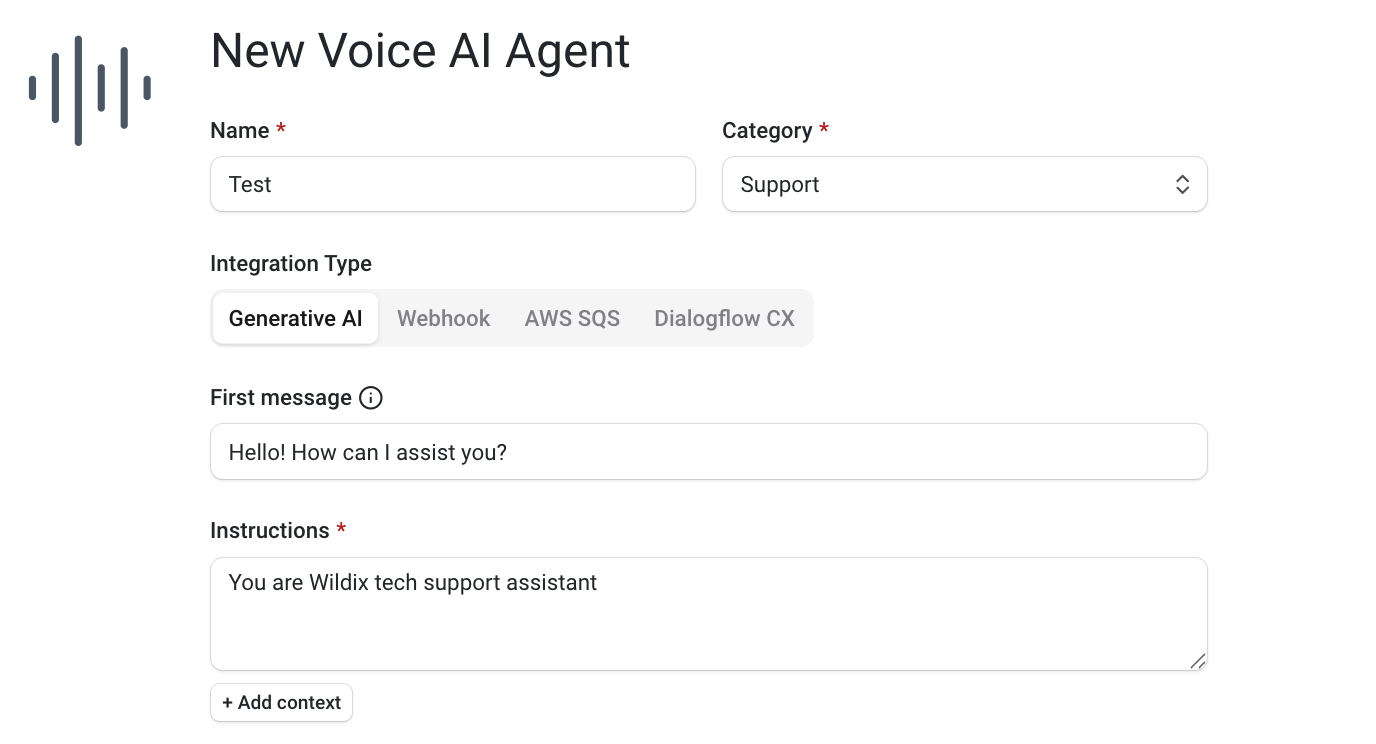This screenshot has height=744, width=1376.
Task: Click the Integration Type label
Action: [291, 264]
